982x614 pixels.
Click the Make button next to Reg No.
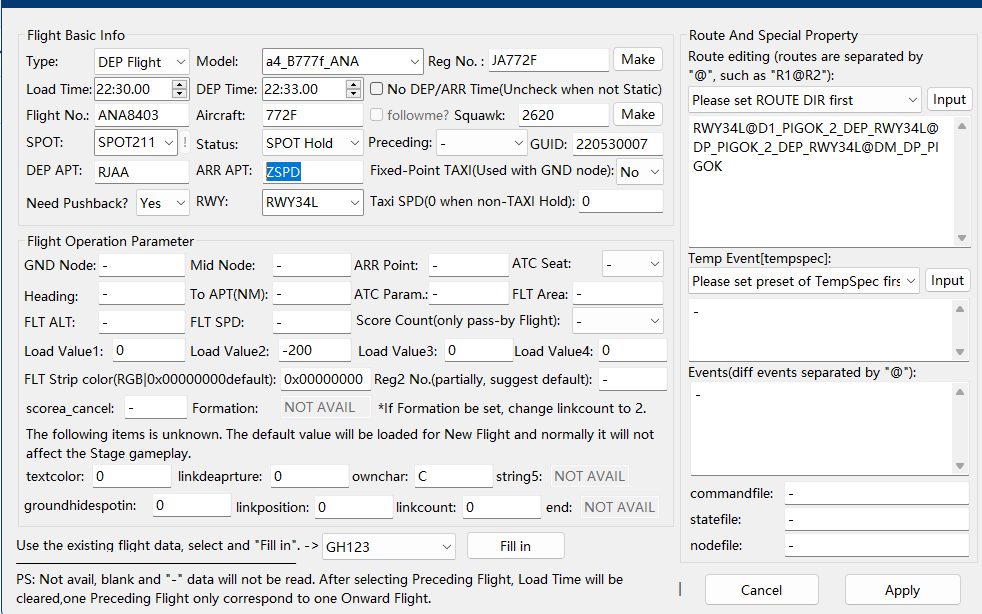(x=638, y=60)
